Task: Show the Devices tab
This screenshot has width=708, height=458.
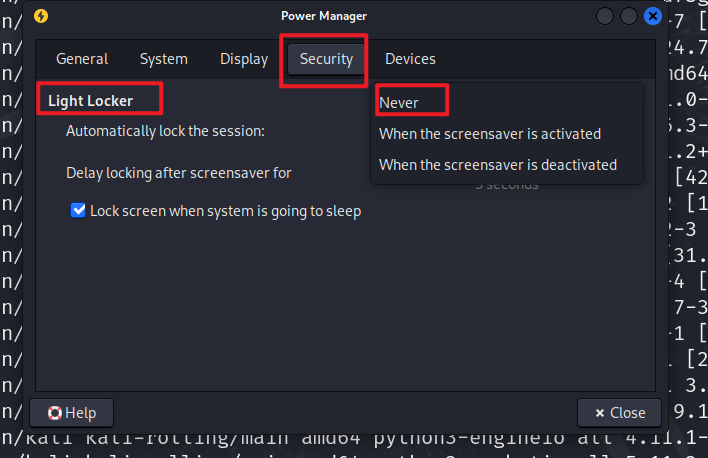Action: [x=410, y=59]
